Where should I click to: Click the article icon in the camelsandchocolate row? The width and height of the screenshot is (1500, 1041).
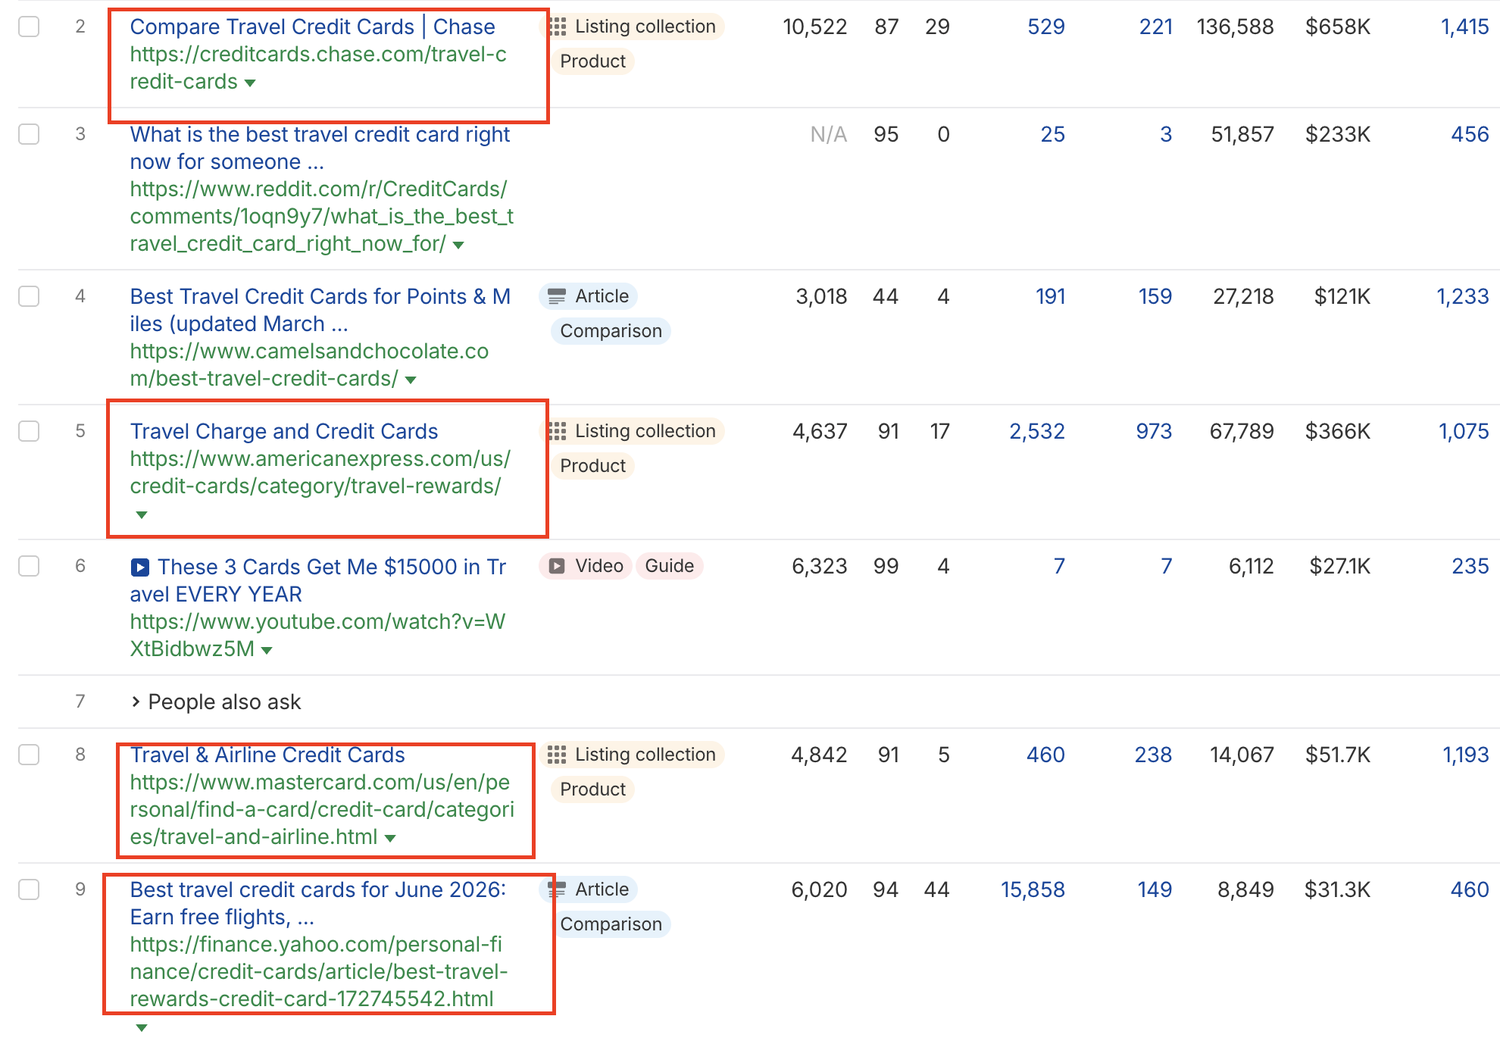tap(557, 297)
